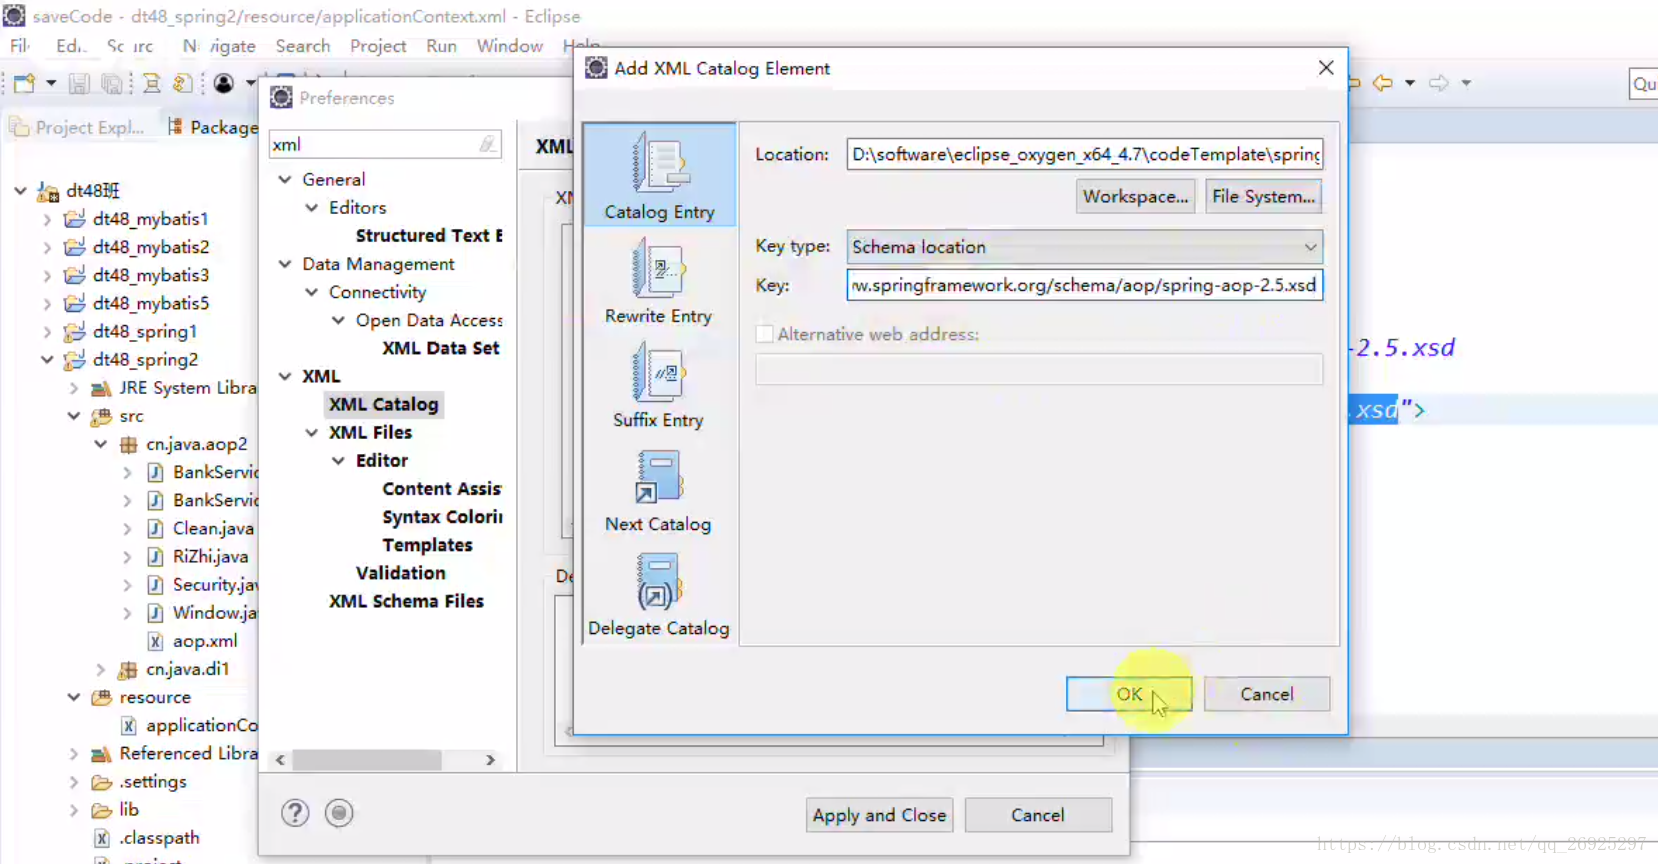Switch to the Package Explorer tab

pyautogui.click(x=212, y=127)
